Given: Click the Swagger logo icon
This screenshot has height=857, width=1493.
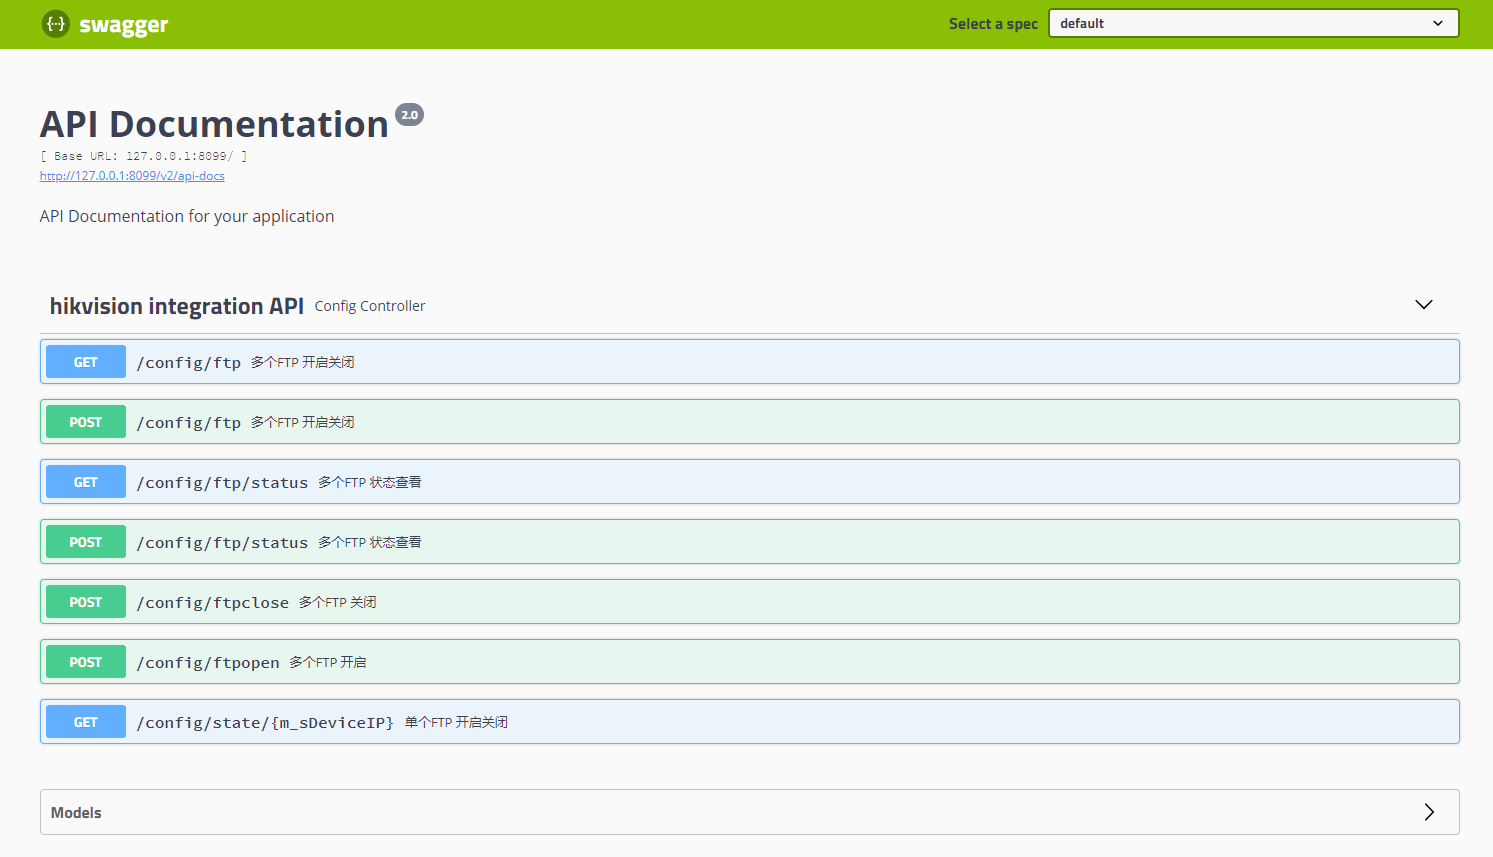Looking at the screenshot, I should pyautogui.click(x=55, y=24).
